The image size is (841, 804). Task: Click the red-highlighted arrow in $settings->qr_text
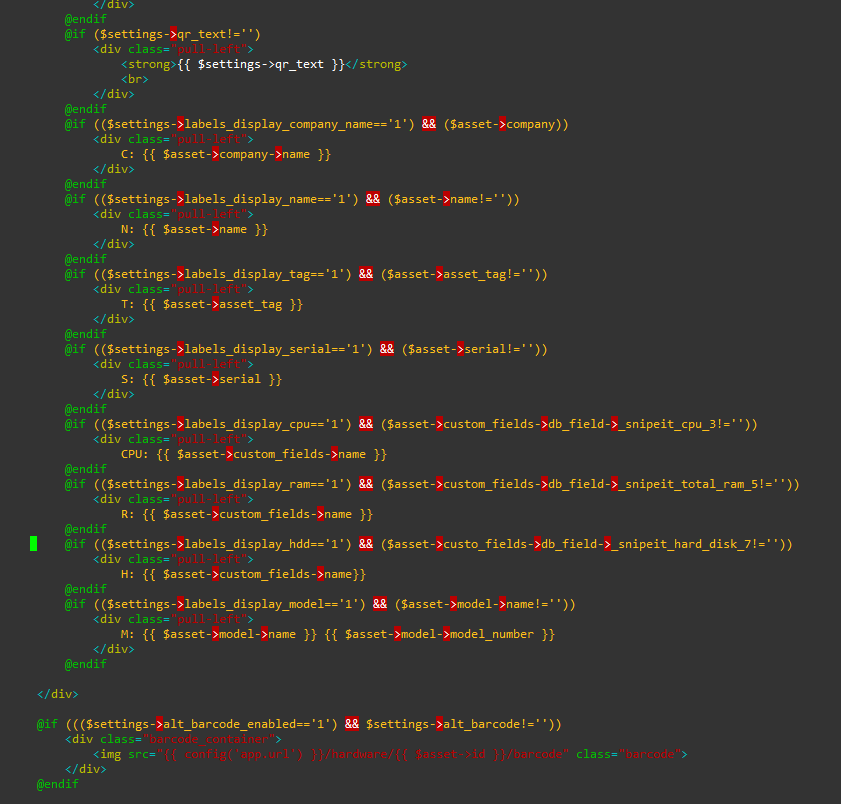pyautogui.click(x=172, y=33)
